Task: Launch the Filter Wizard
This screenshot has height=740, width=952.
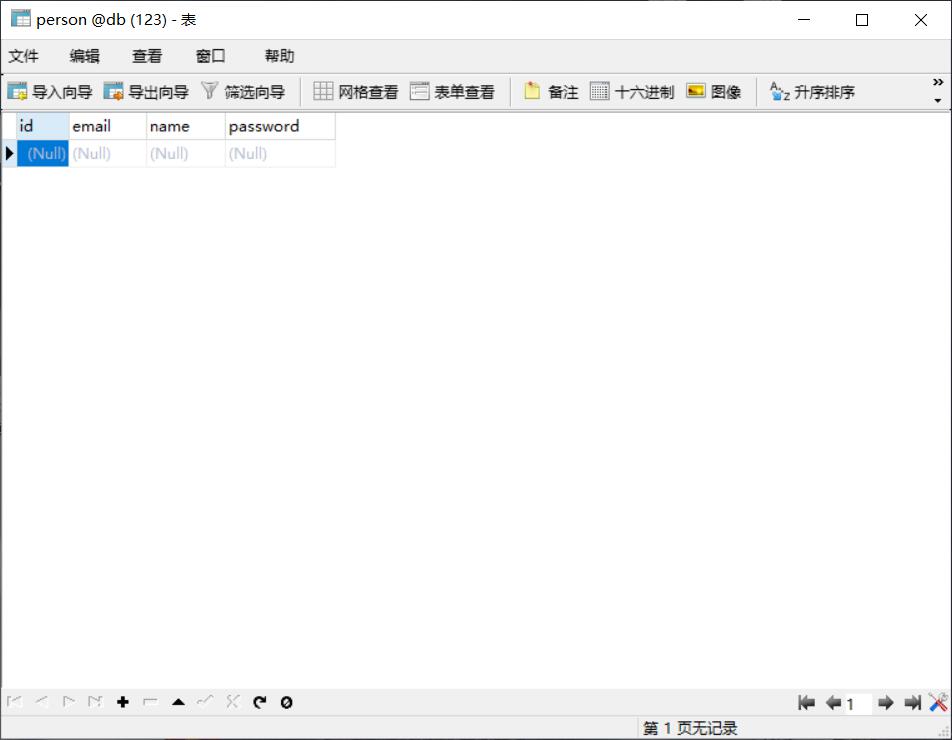Action: 243,91
